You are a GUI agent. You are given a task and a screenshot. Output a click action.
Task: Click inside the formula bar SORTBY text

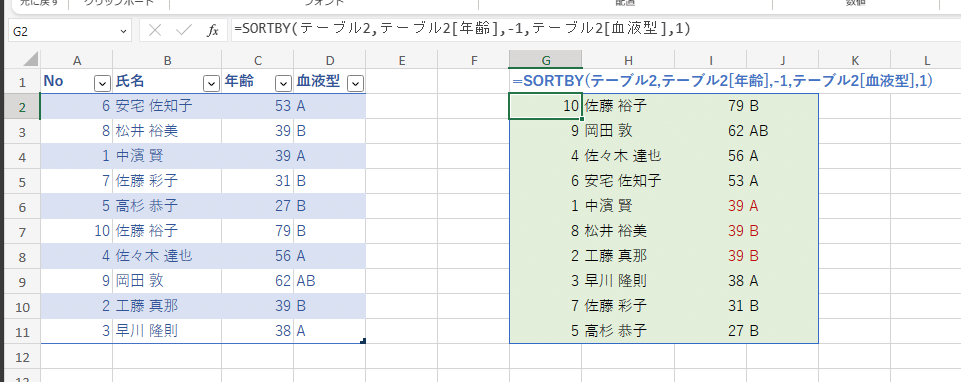tap(462, 29)
